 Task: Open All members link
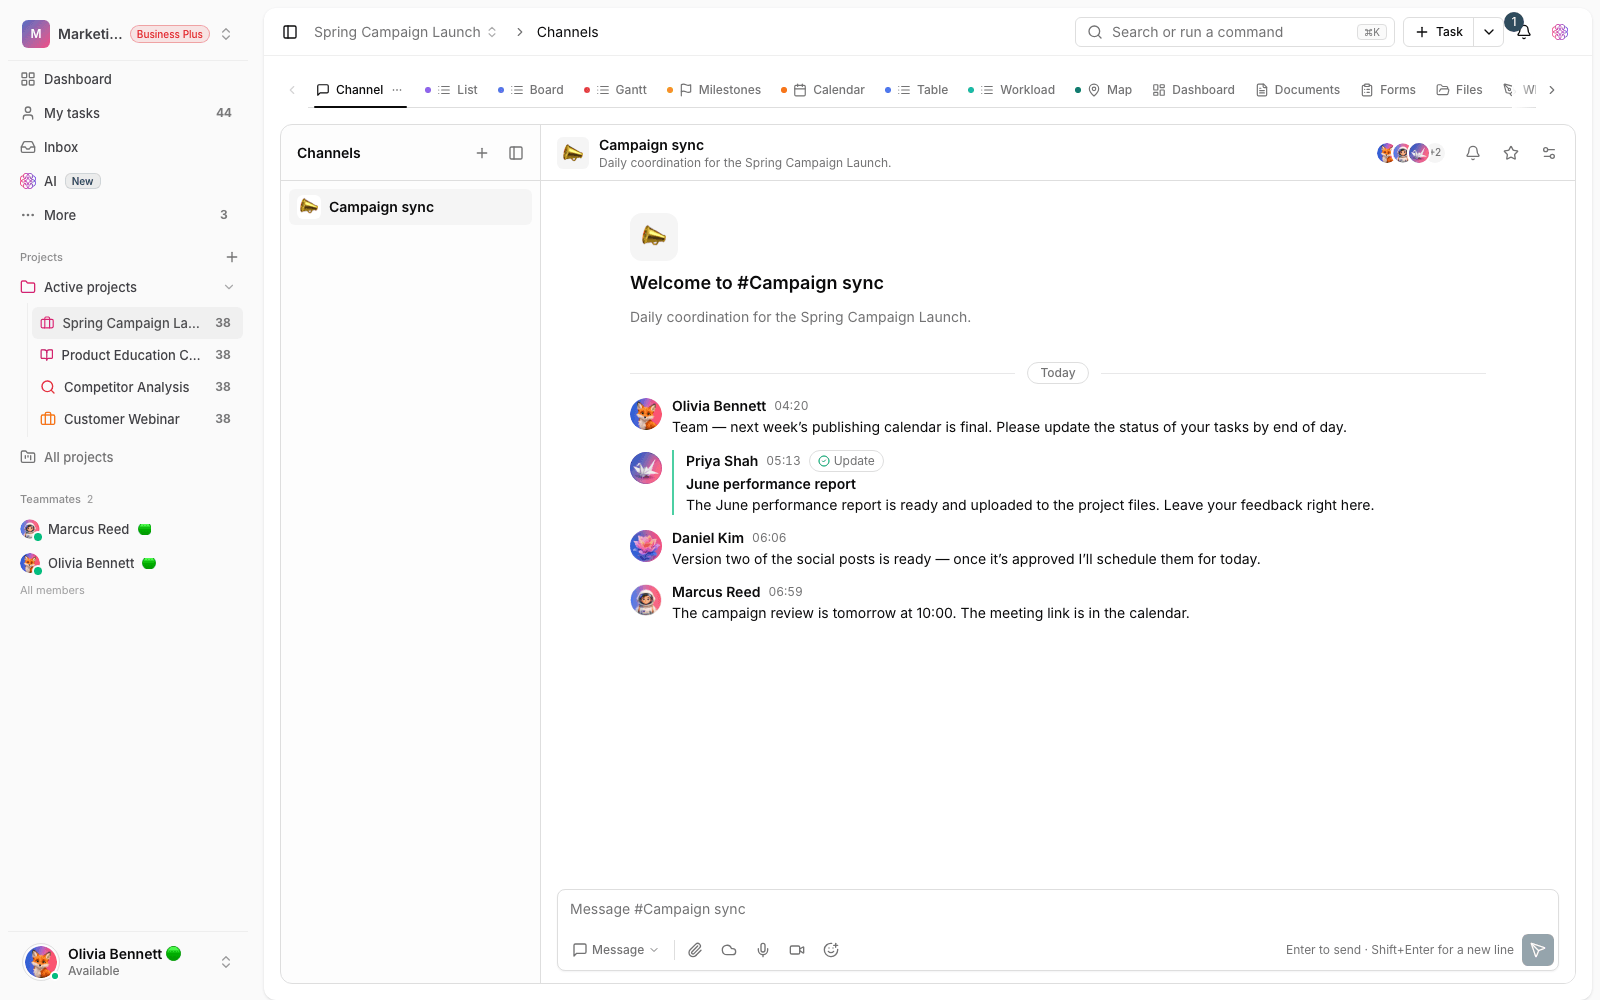(x=52, y=590)
